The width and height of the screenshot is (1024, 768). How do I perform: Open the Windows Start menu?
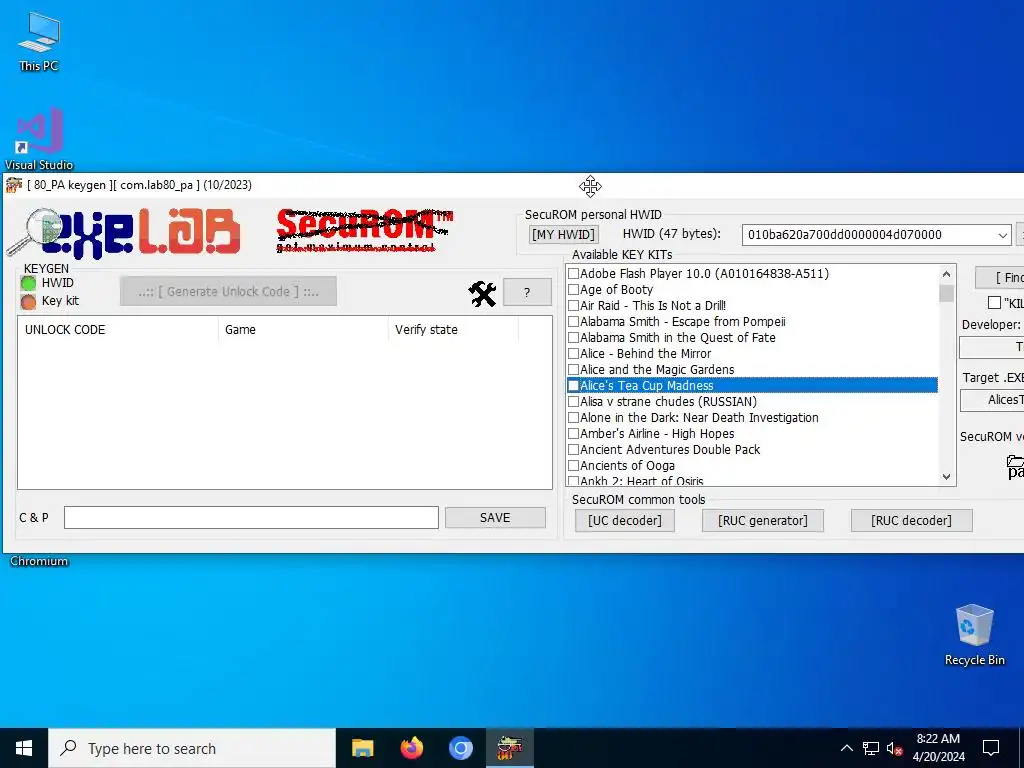[x=24, y=748]
